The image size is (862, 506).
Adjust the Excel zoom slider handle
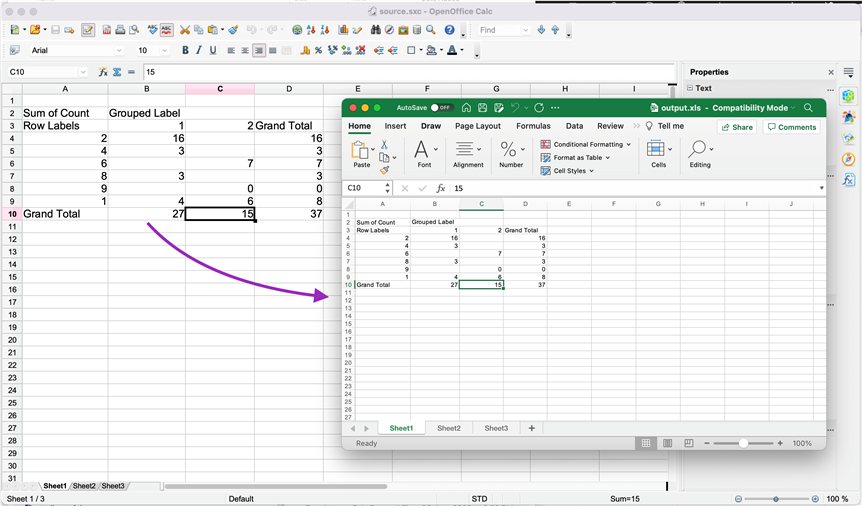coord(743,443)
